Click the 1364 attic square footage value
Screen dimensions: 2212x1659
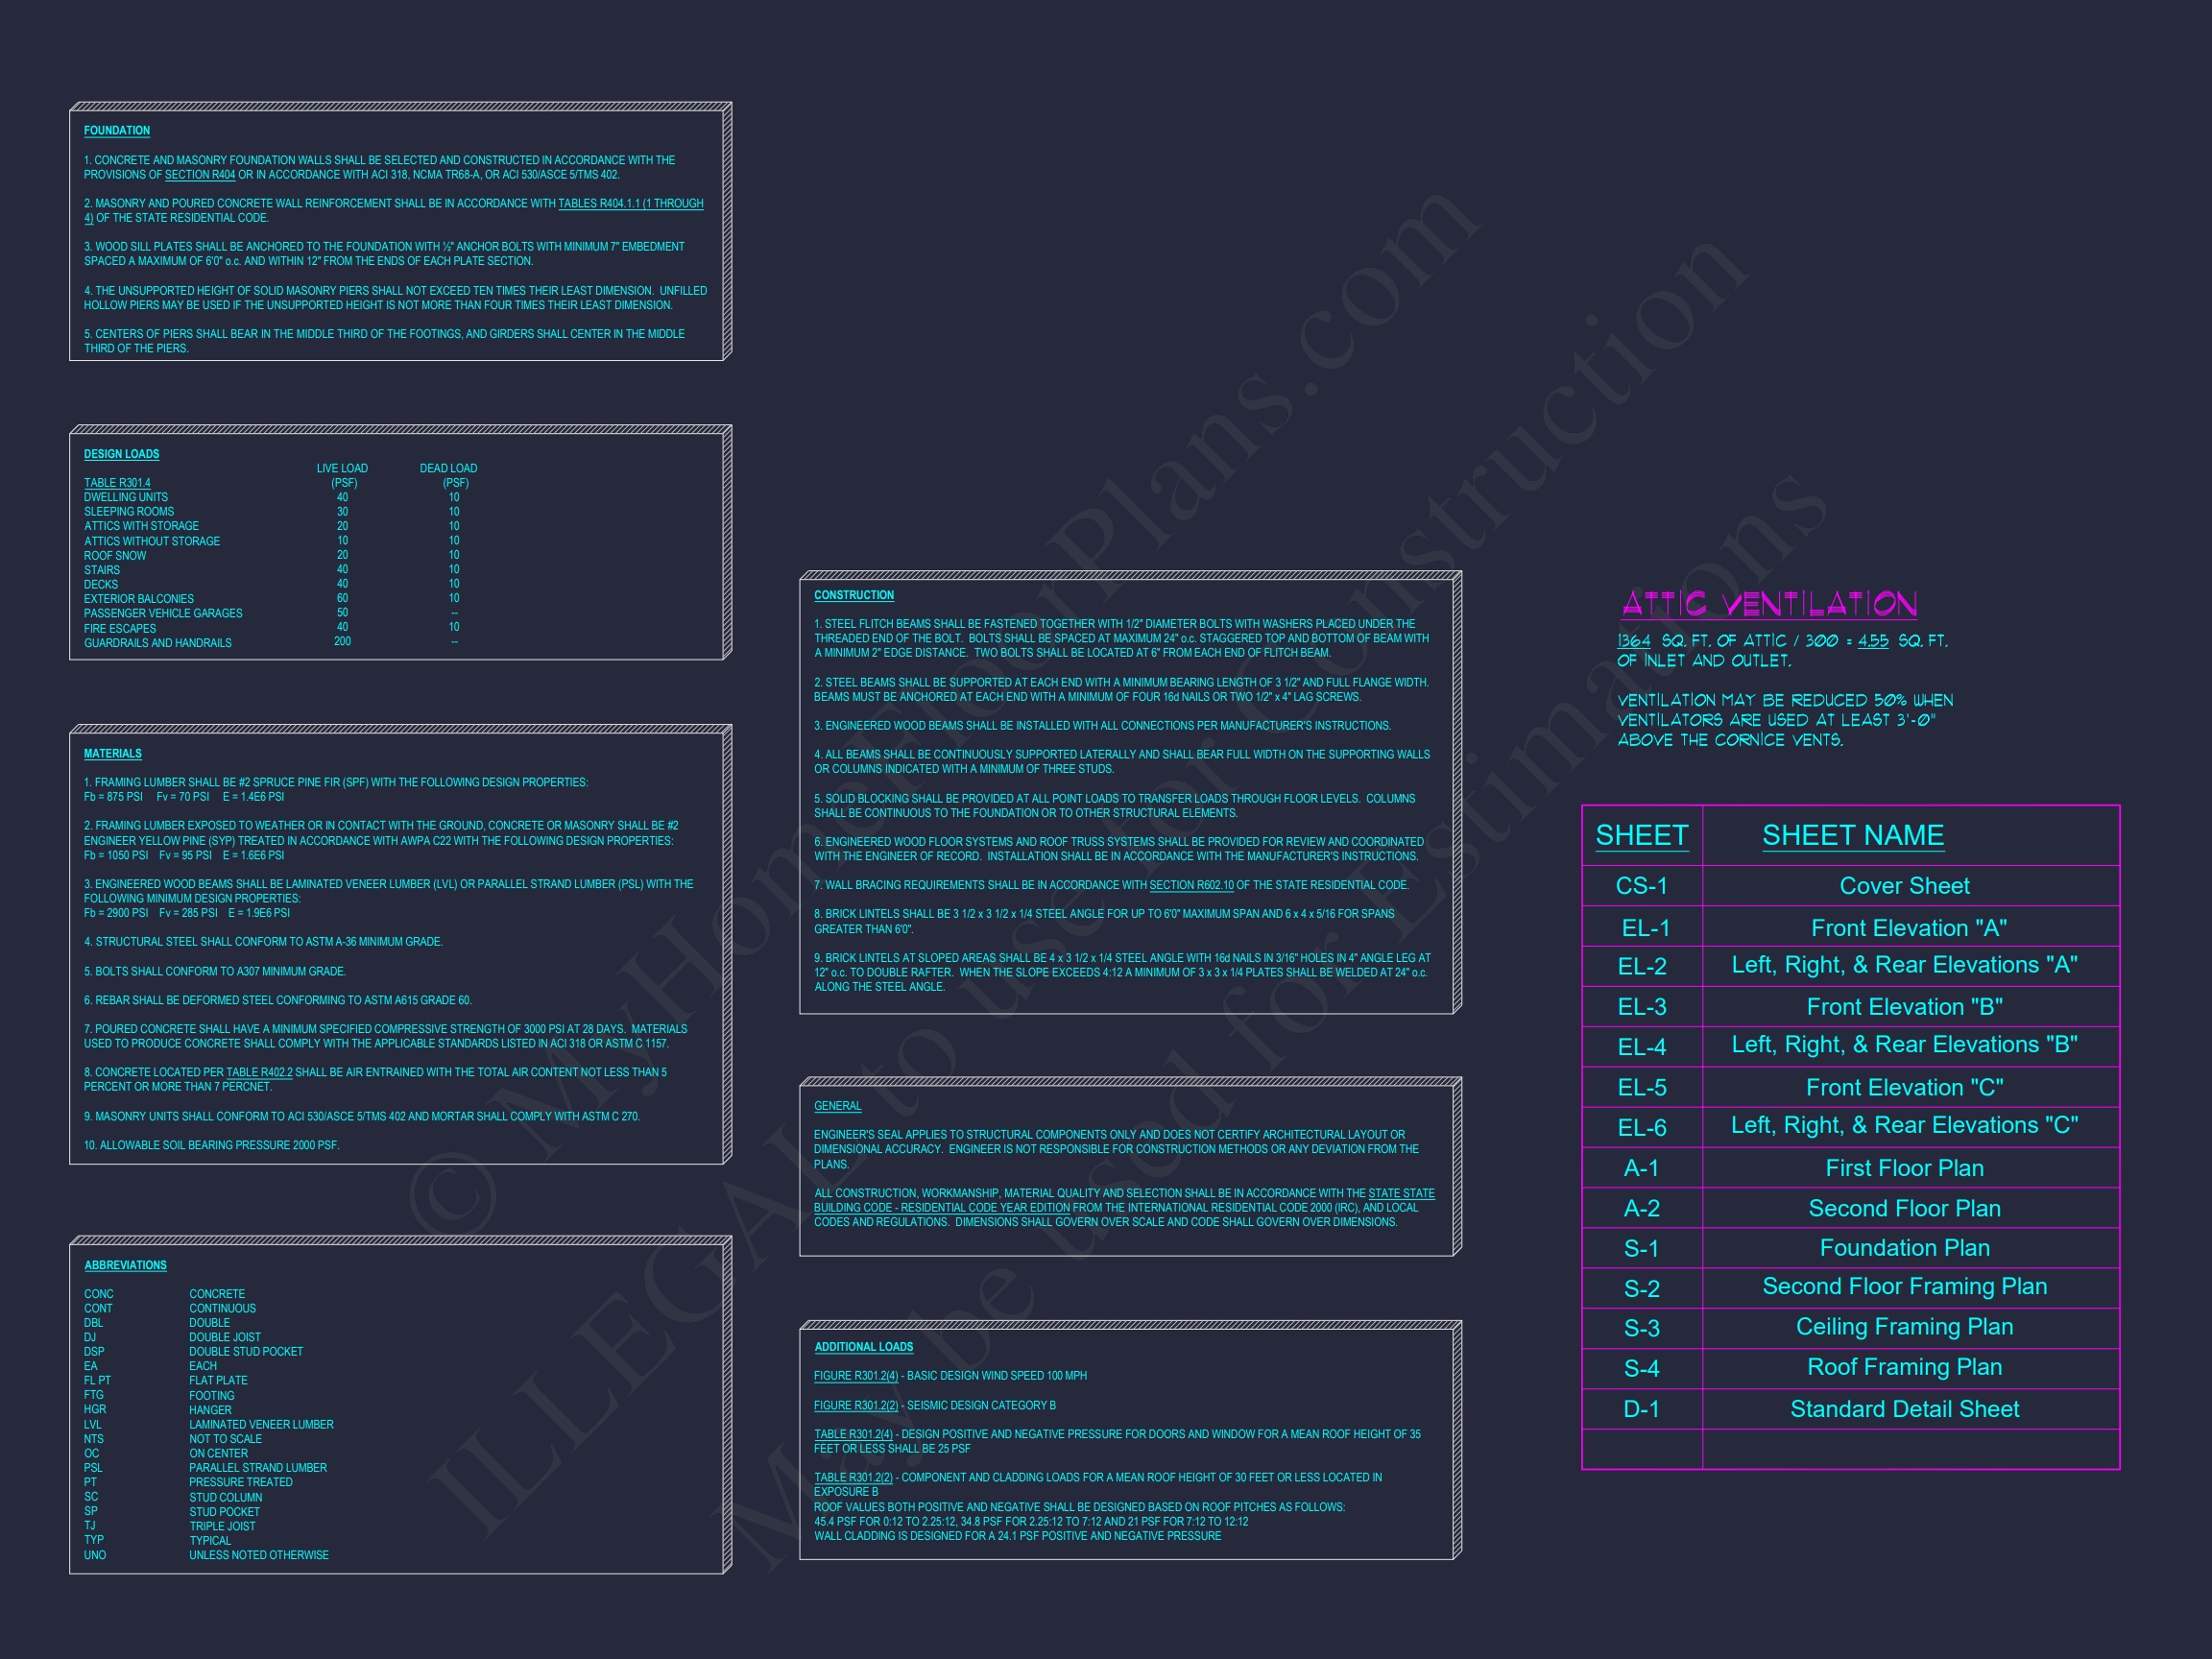(1633, 641)
